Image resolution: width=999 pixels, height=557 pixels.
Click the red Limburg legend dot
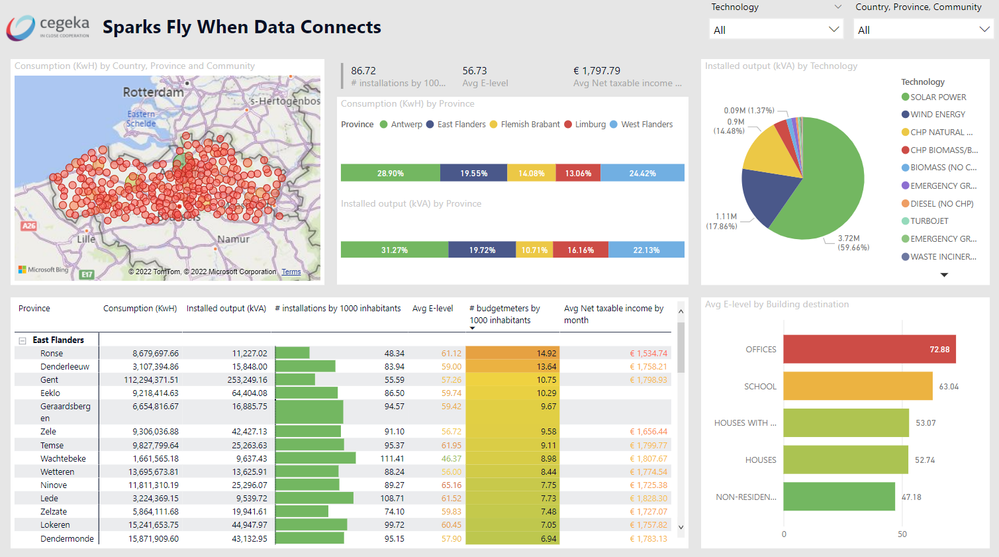click(569, 125)
